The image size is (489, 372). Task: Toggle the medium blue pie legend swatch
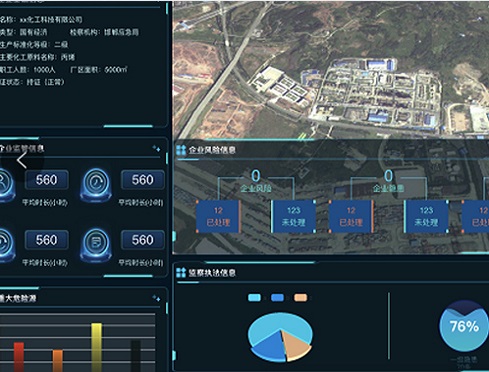[x=277, y=297]
